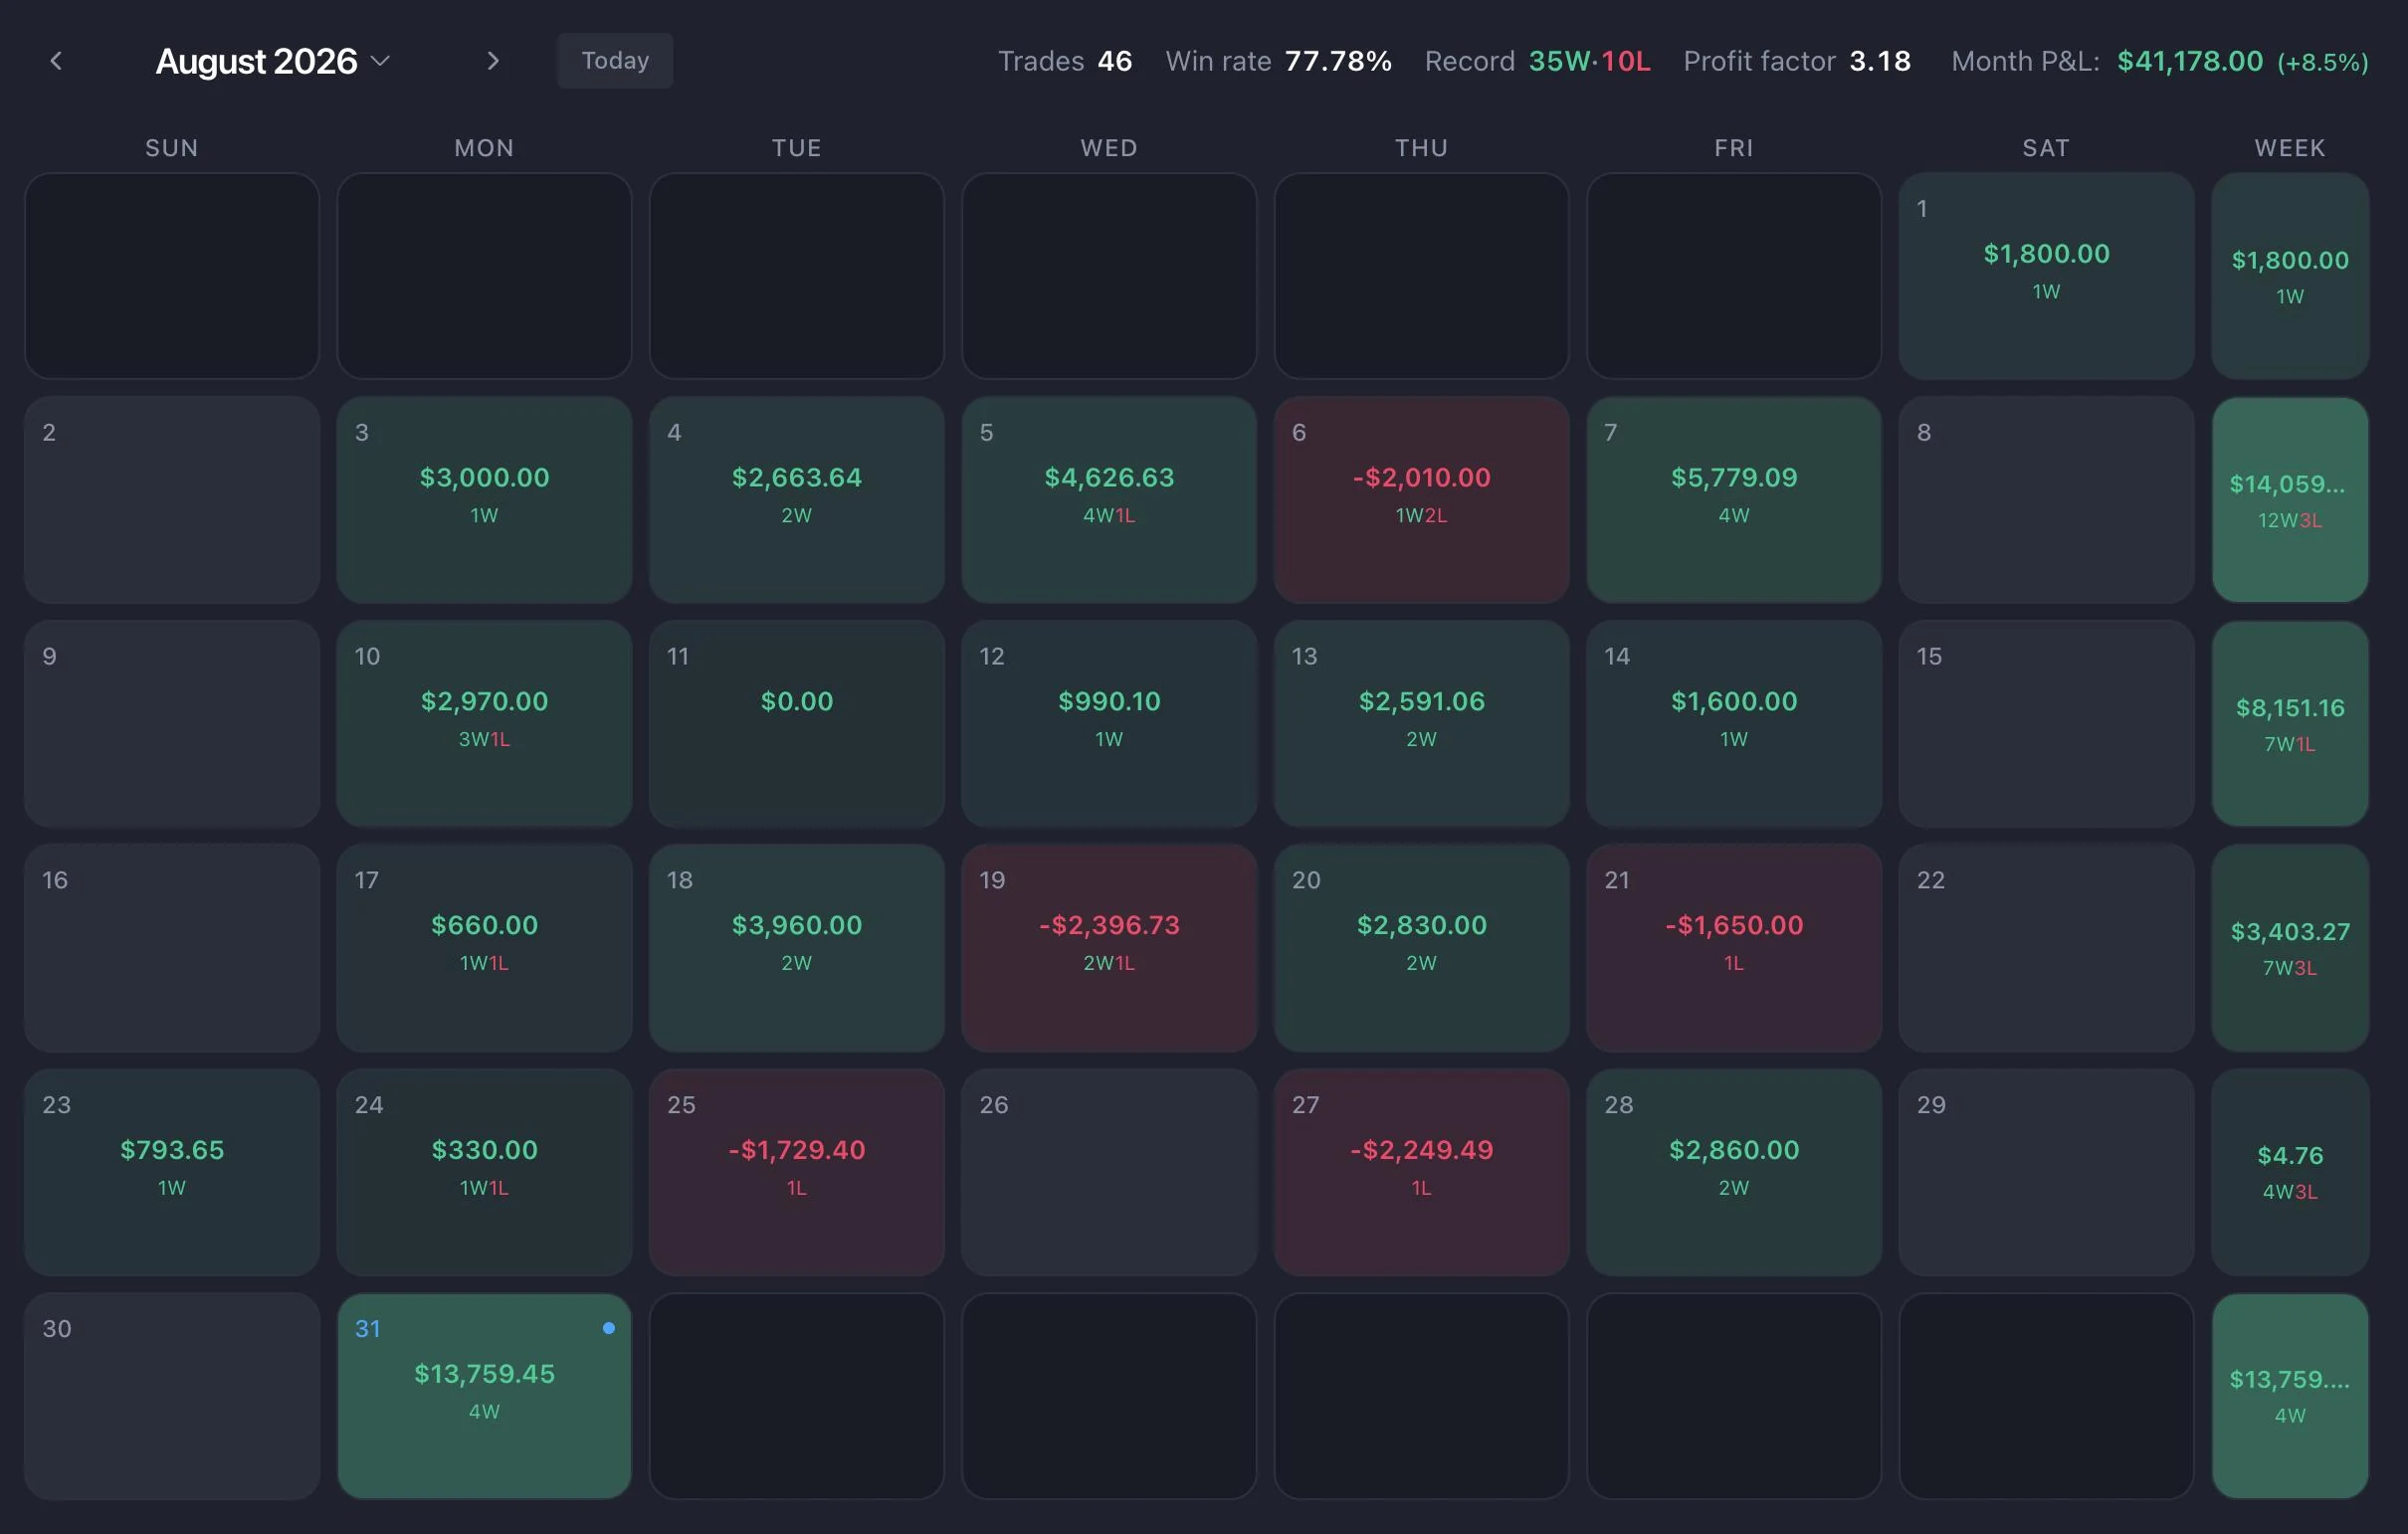Select day 20 with $2,830.00
The image size is (2408, 1534).
pyautogui.click(x=1421, y=948)
